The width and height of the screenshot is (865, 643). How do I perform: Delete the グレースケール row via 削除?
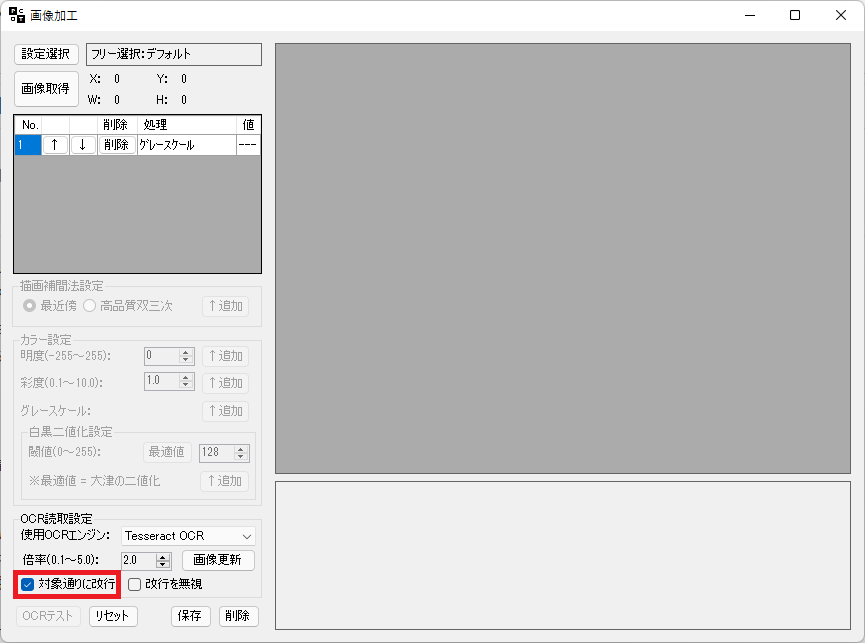pos(115,144)
